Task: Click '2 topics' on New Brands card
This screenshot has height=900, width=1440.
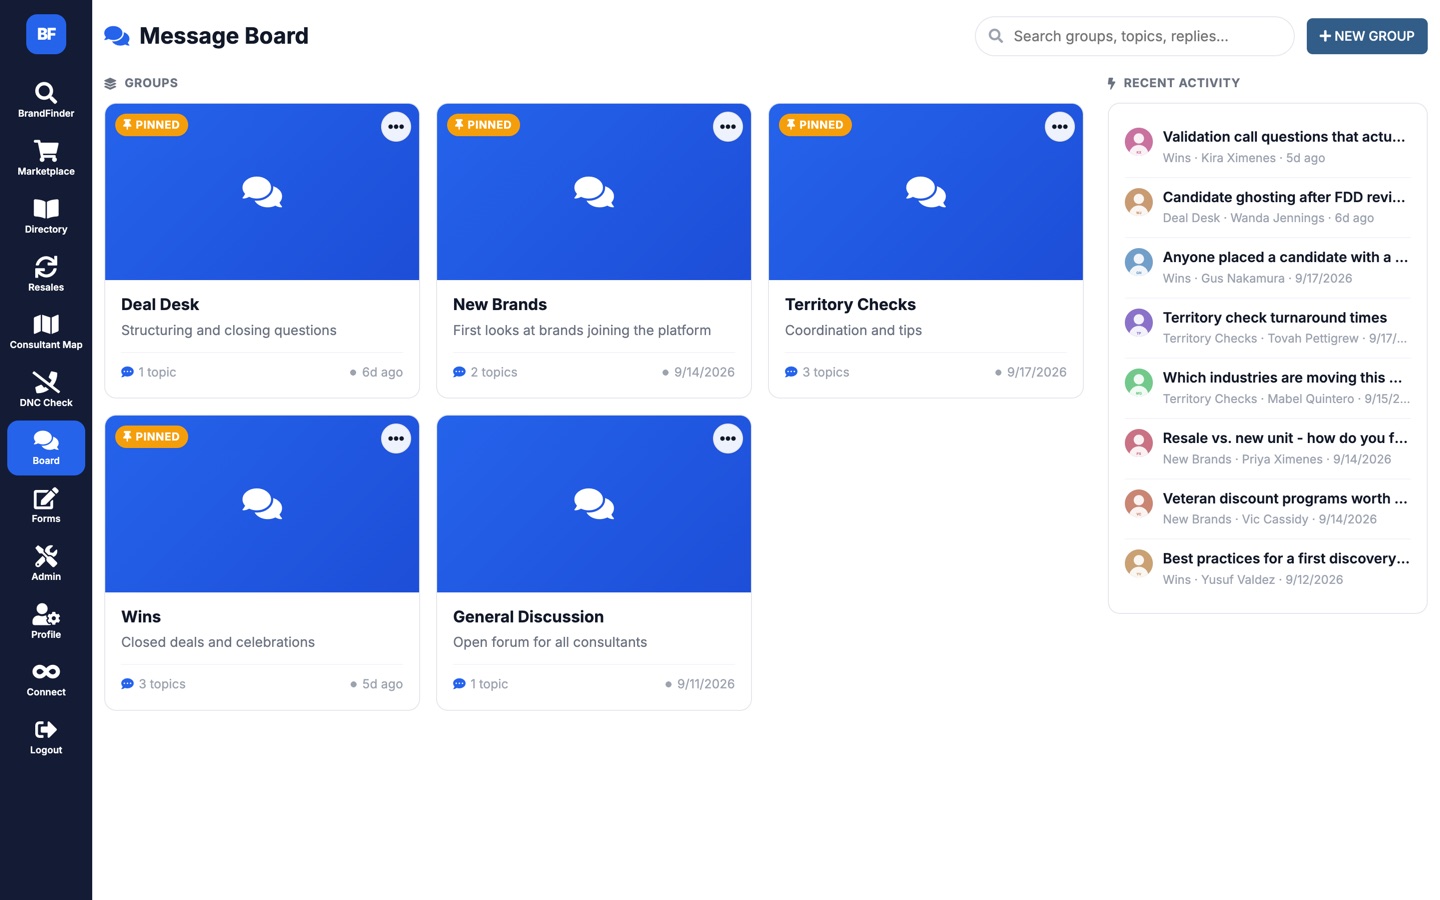Action: click(x=485, y=372)
